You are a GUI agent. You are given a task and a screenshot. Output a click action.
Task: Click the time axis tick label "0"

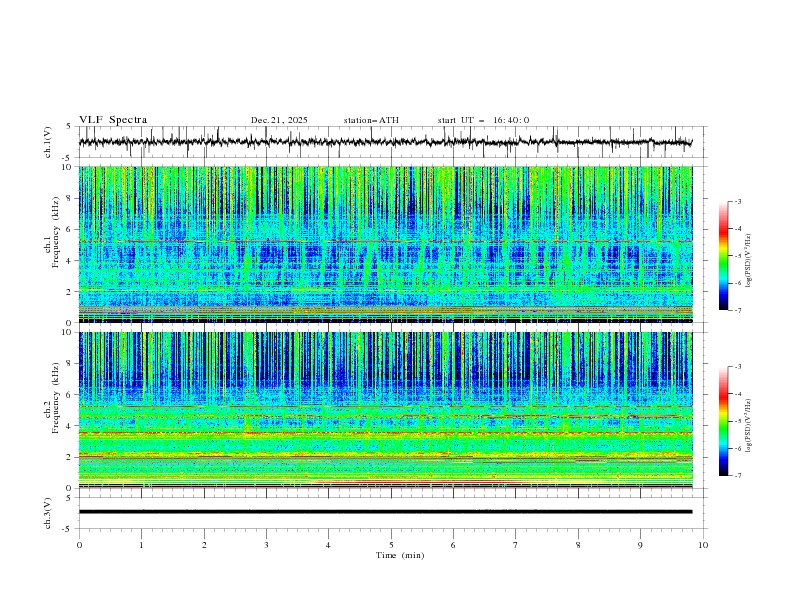(x=79, y=545)
